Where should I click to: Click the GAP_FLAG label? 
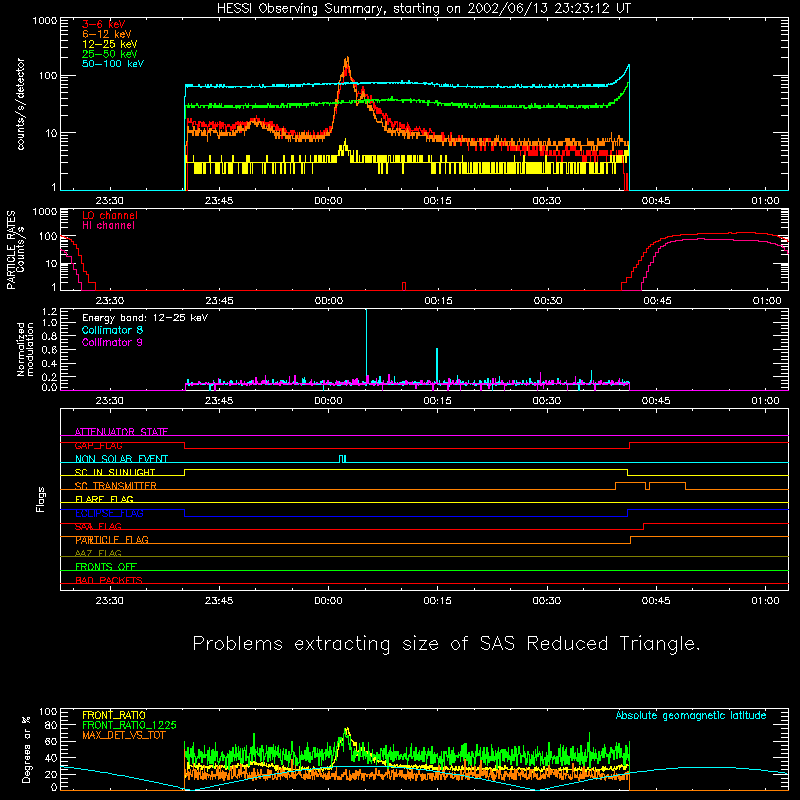click(98, 445)
